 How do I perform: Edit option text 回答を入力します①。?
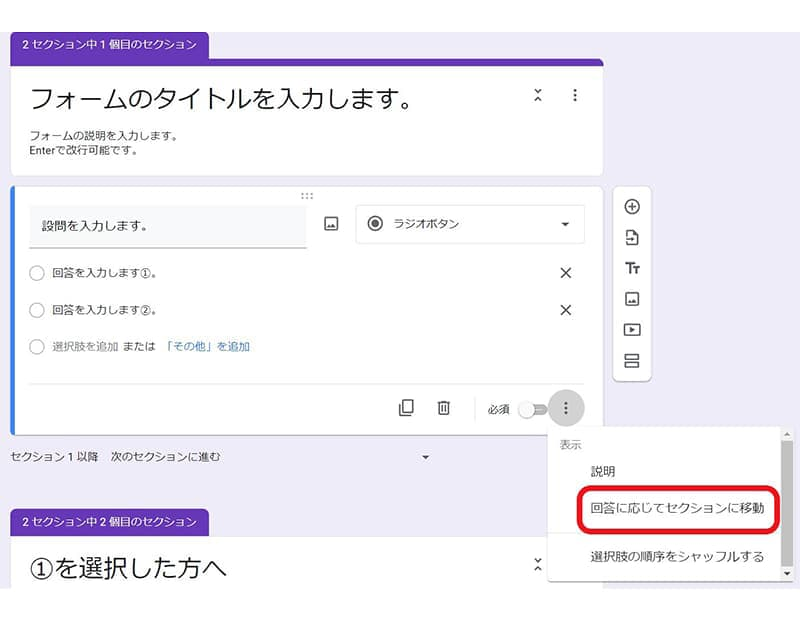[104, 273]
